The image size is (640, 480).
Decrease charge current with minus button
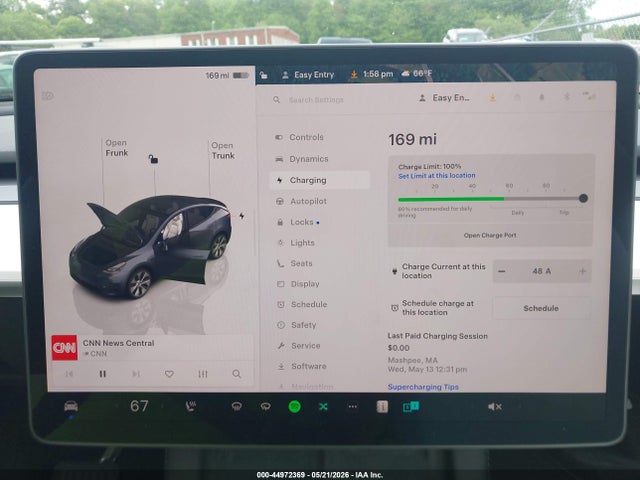[502, 271]
